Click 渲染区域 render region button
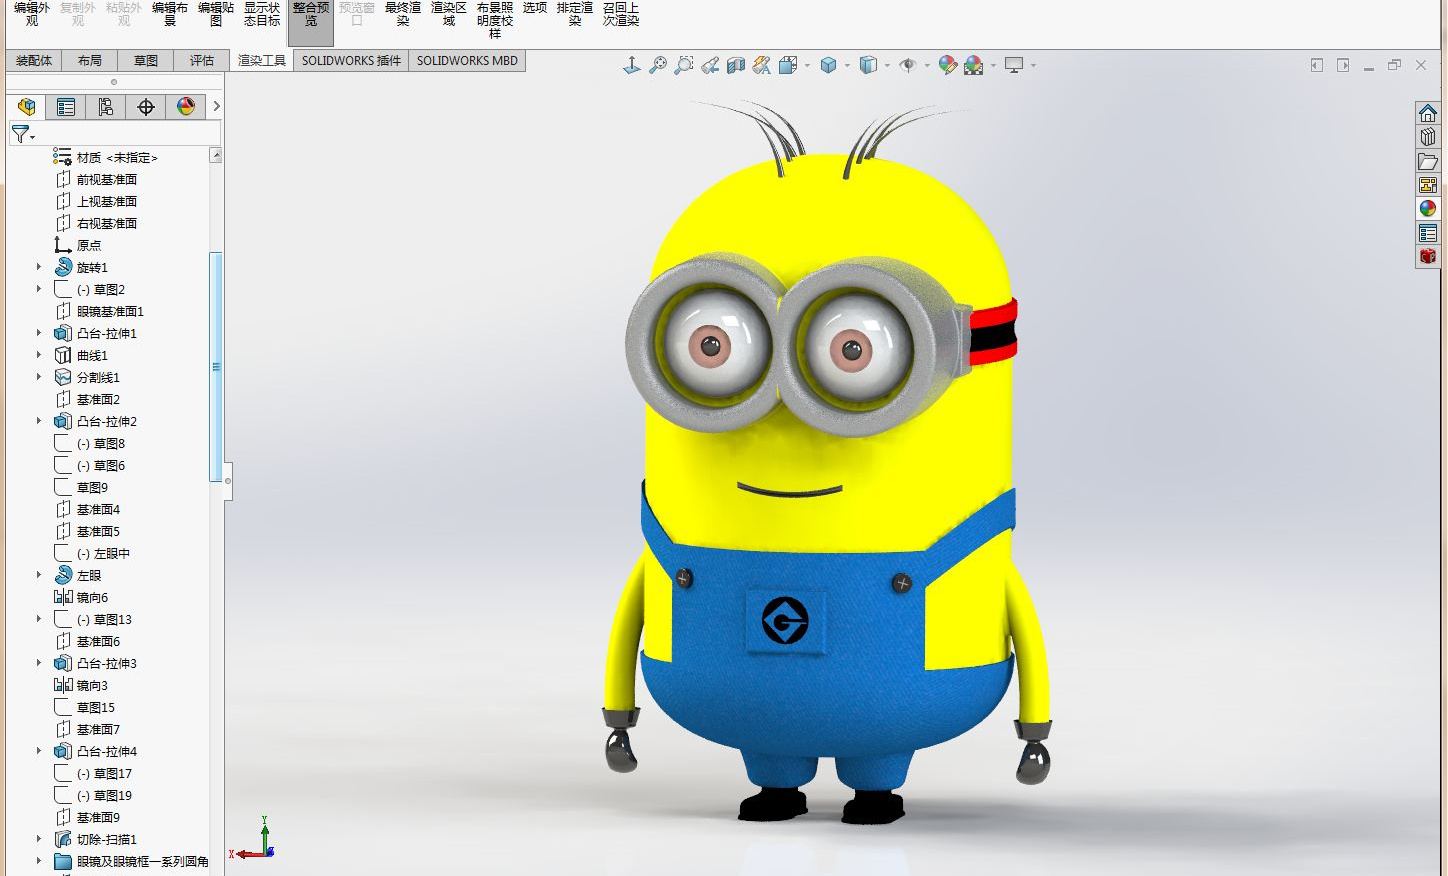 point(449,14)
